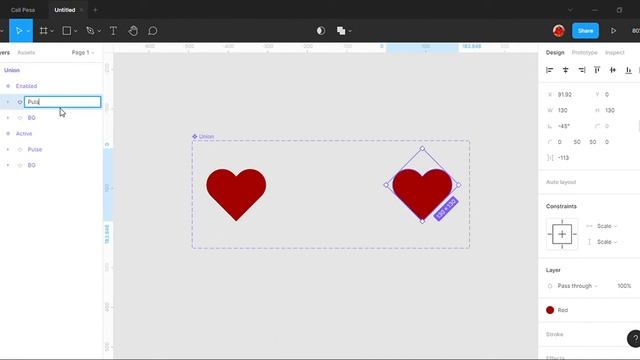
Task: Select the Enabled variant layer
Action: coord(26,86)
